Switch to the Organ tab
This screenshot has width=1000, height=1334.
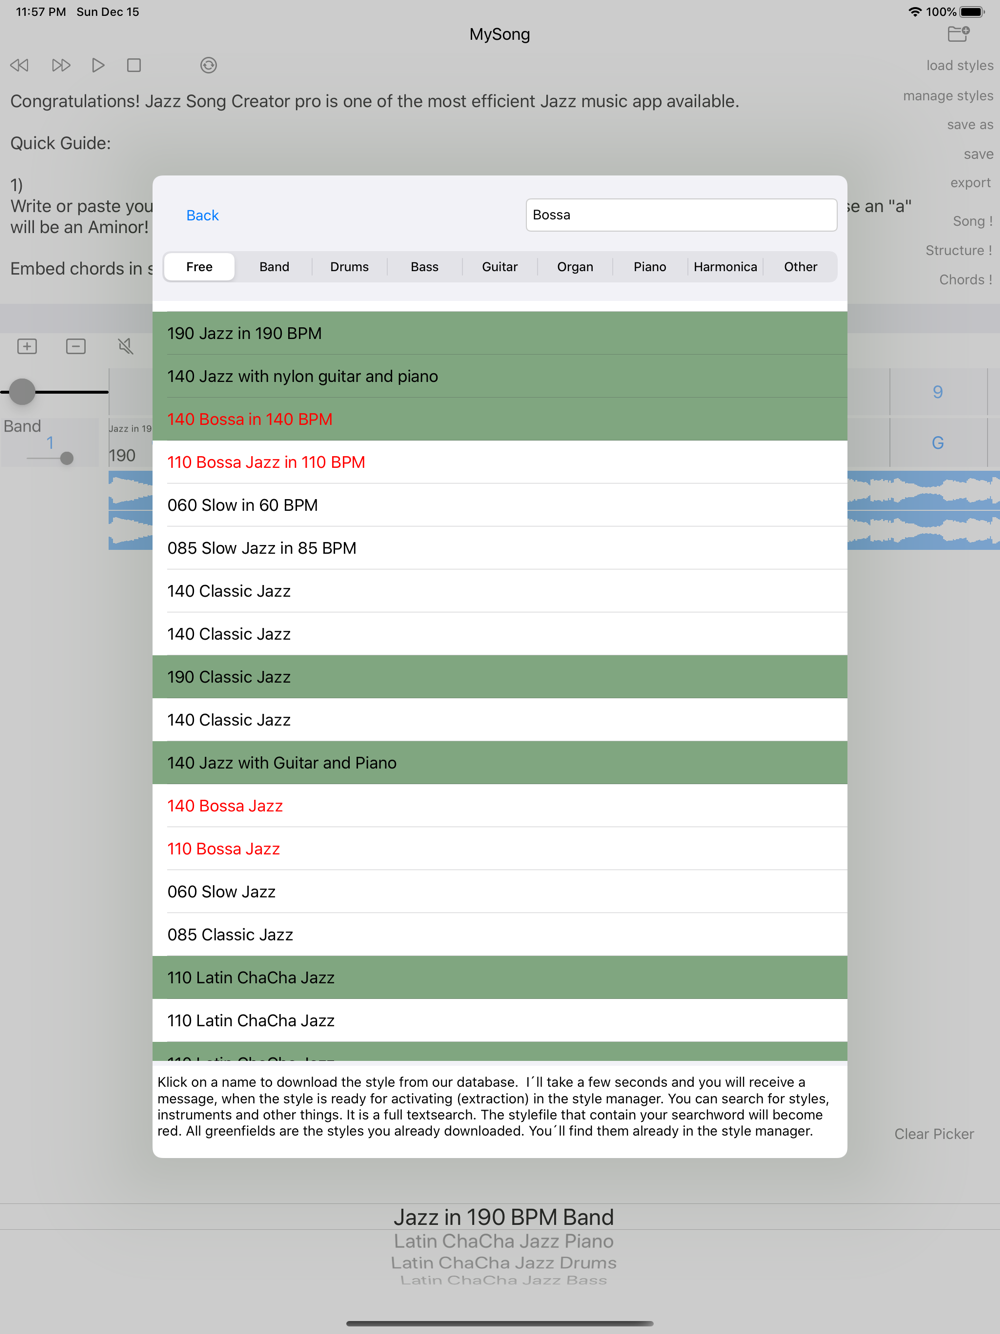pos(575,267)
